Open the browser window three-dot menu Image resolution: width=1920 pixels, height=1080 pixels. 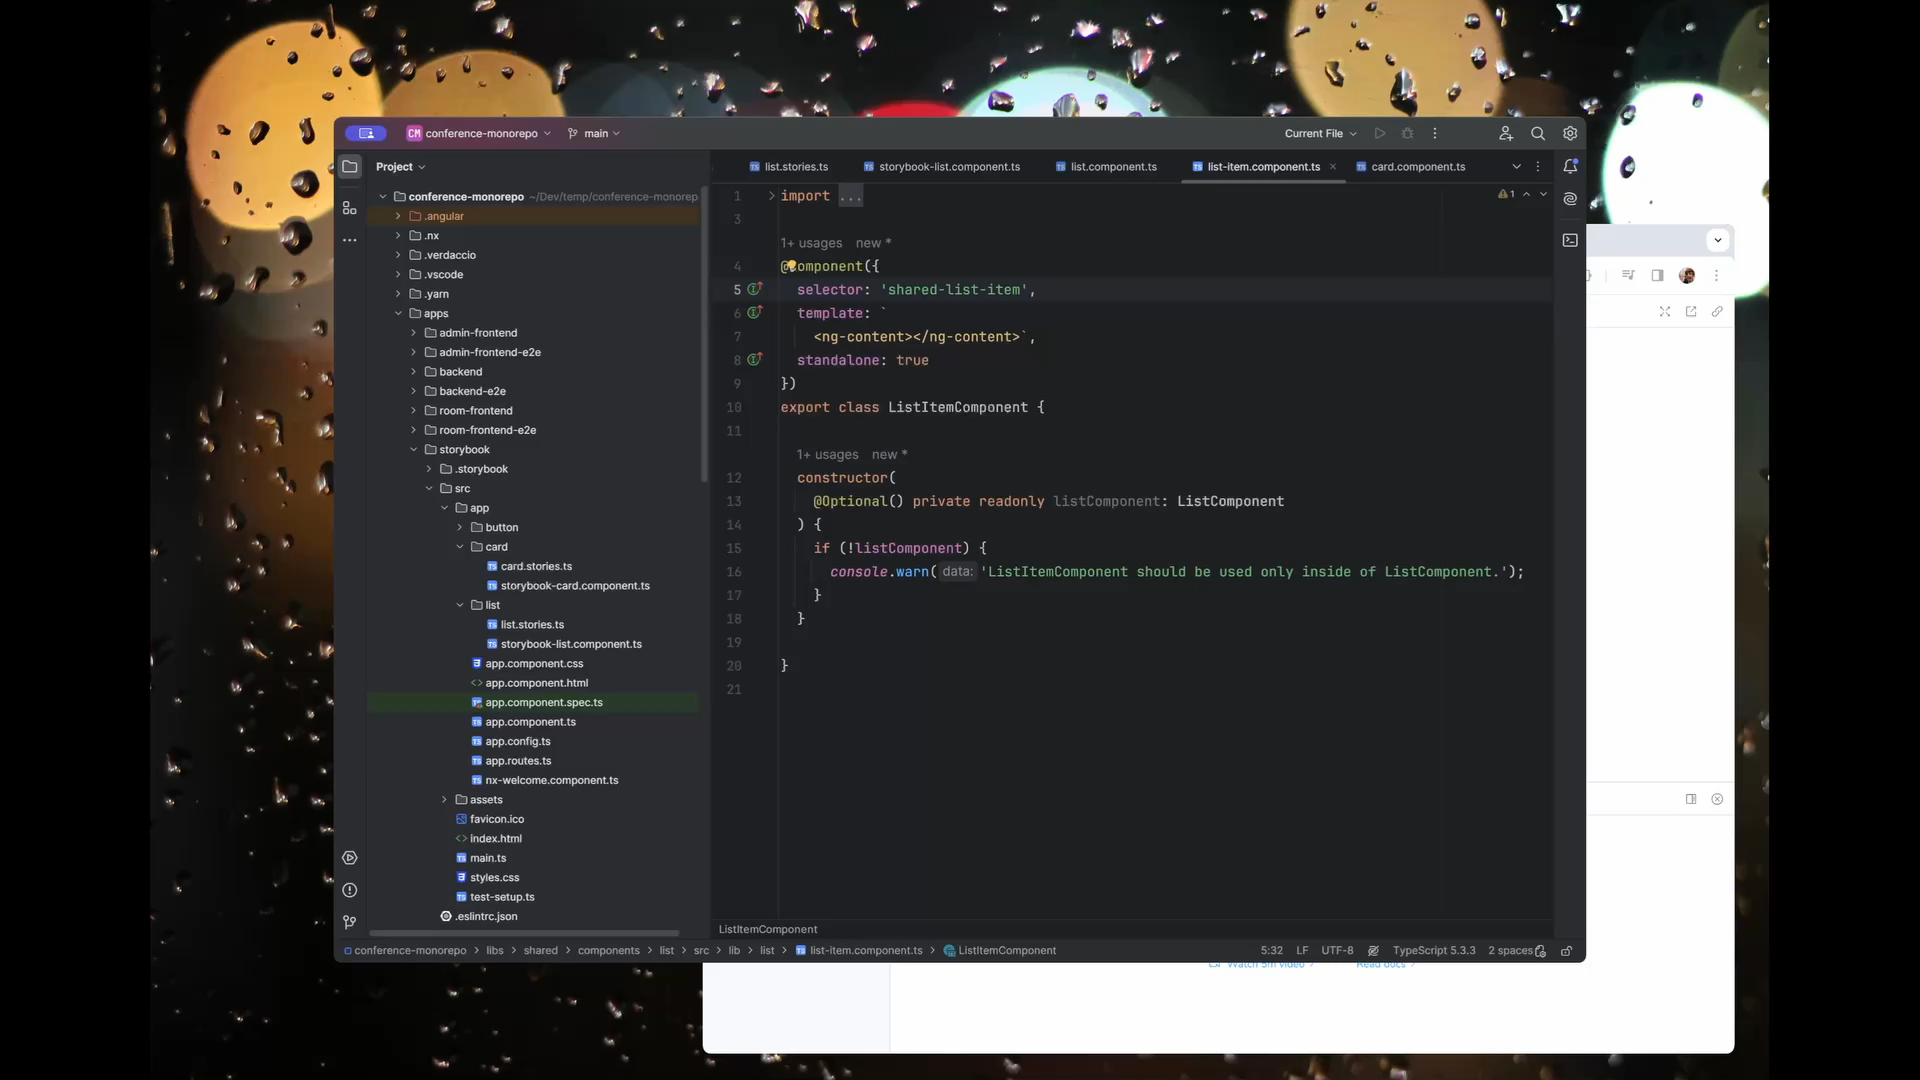pyautogui.click(x=1717, y=275)
